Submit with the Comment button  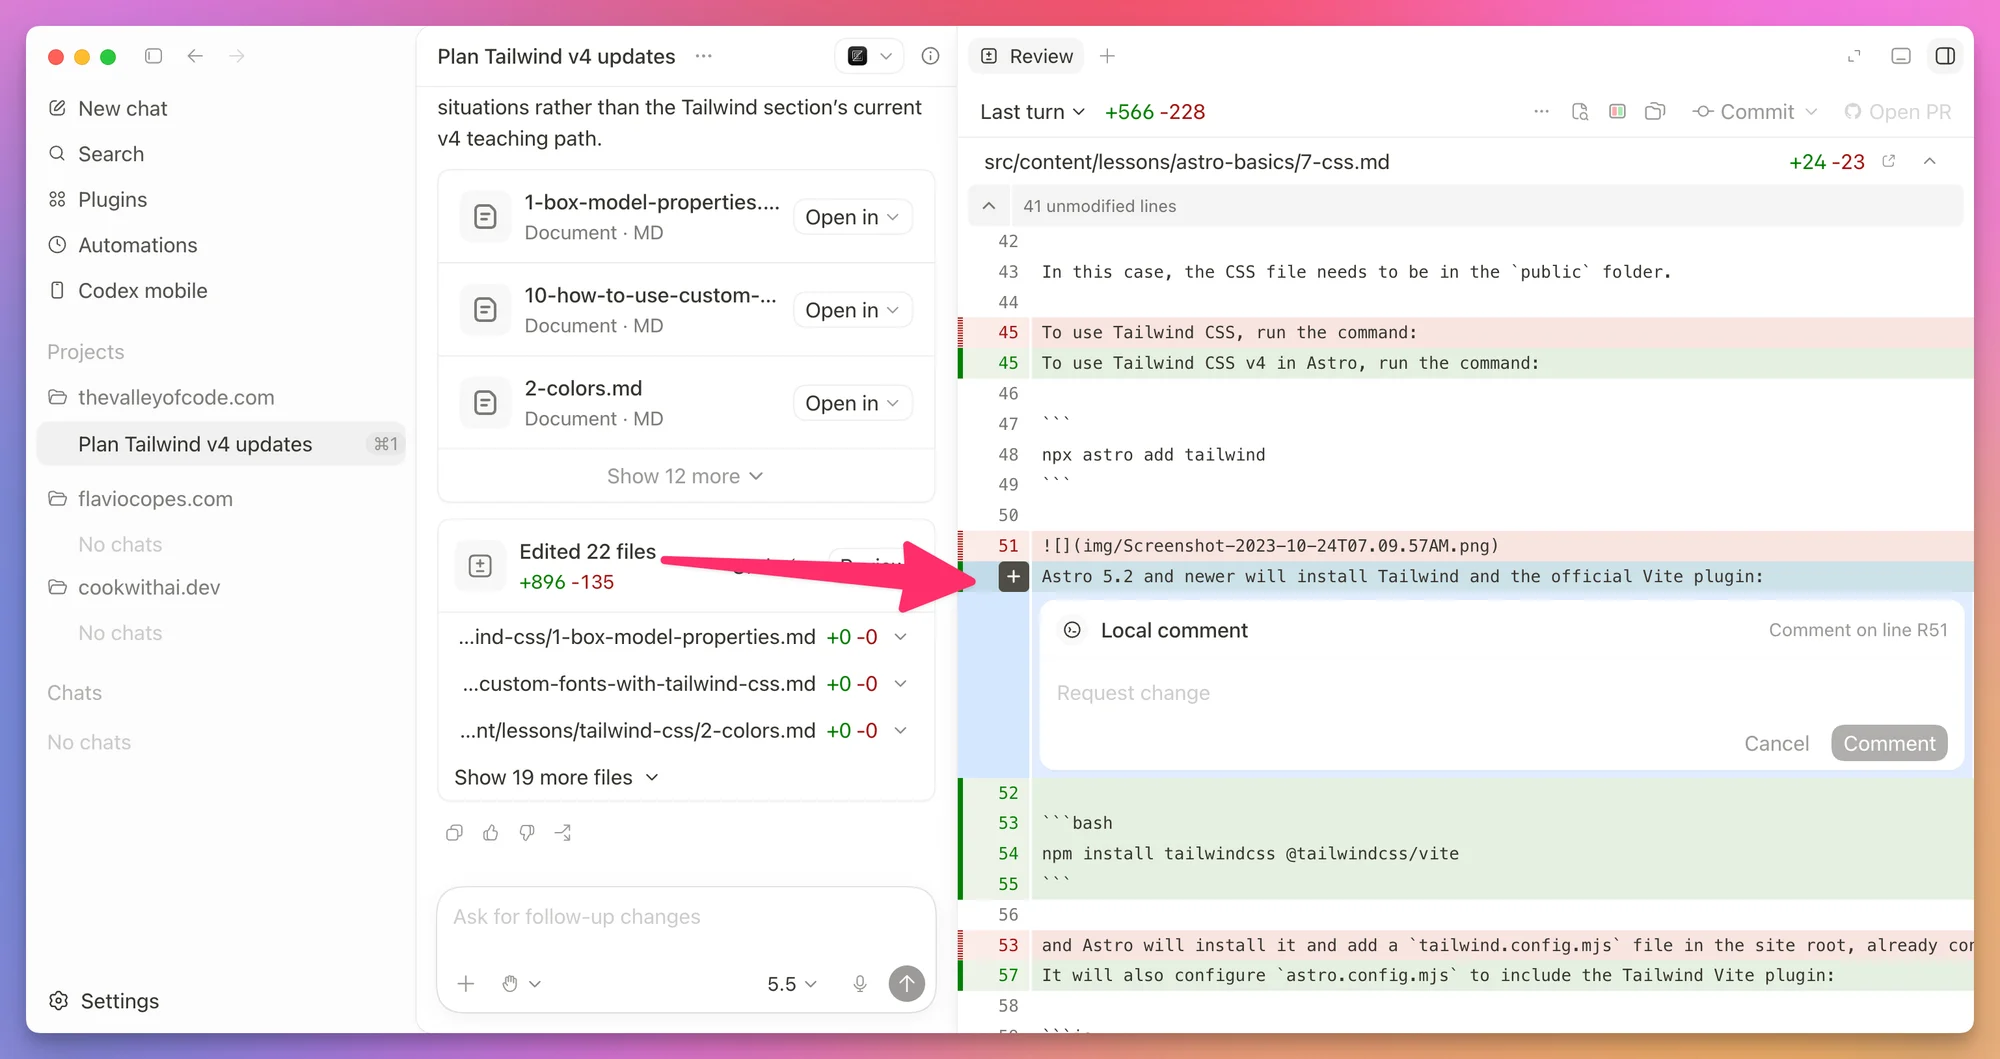(1889, 743)
